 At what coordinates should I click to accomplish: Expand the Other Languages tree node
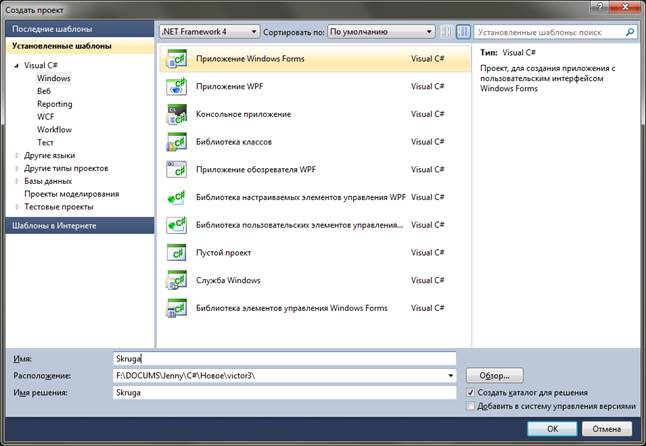coord(16,156)
